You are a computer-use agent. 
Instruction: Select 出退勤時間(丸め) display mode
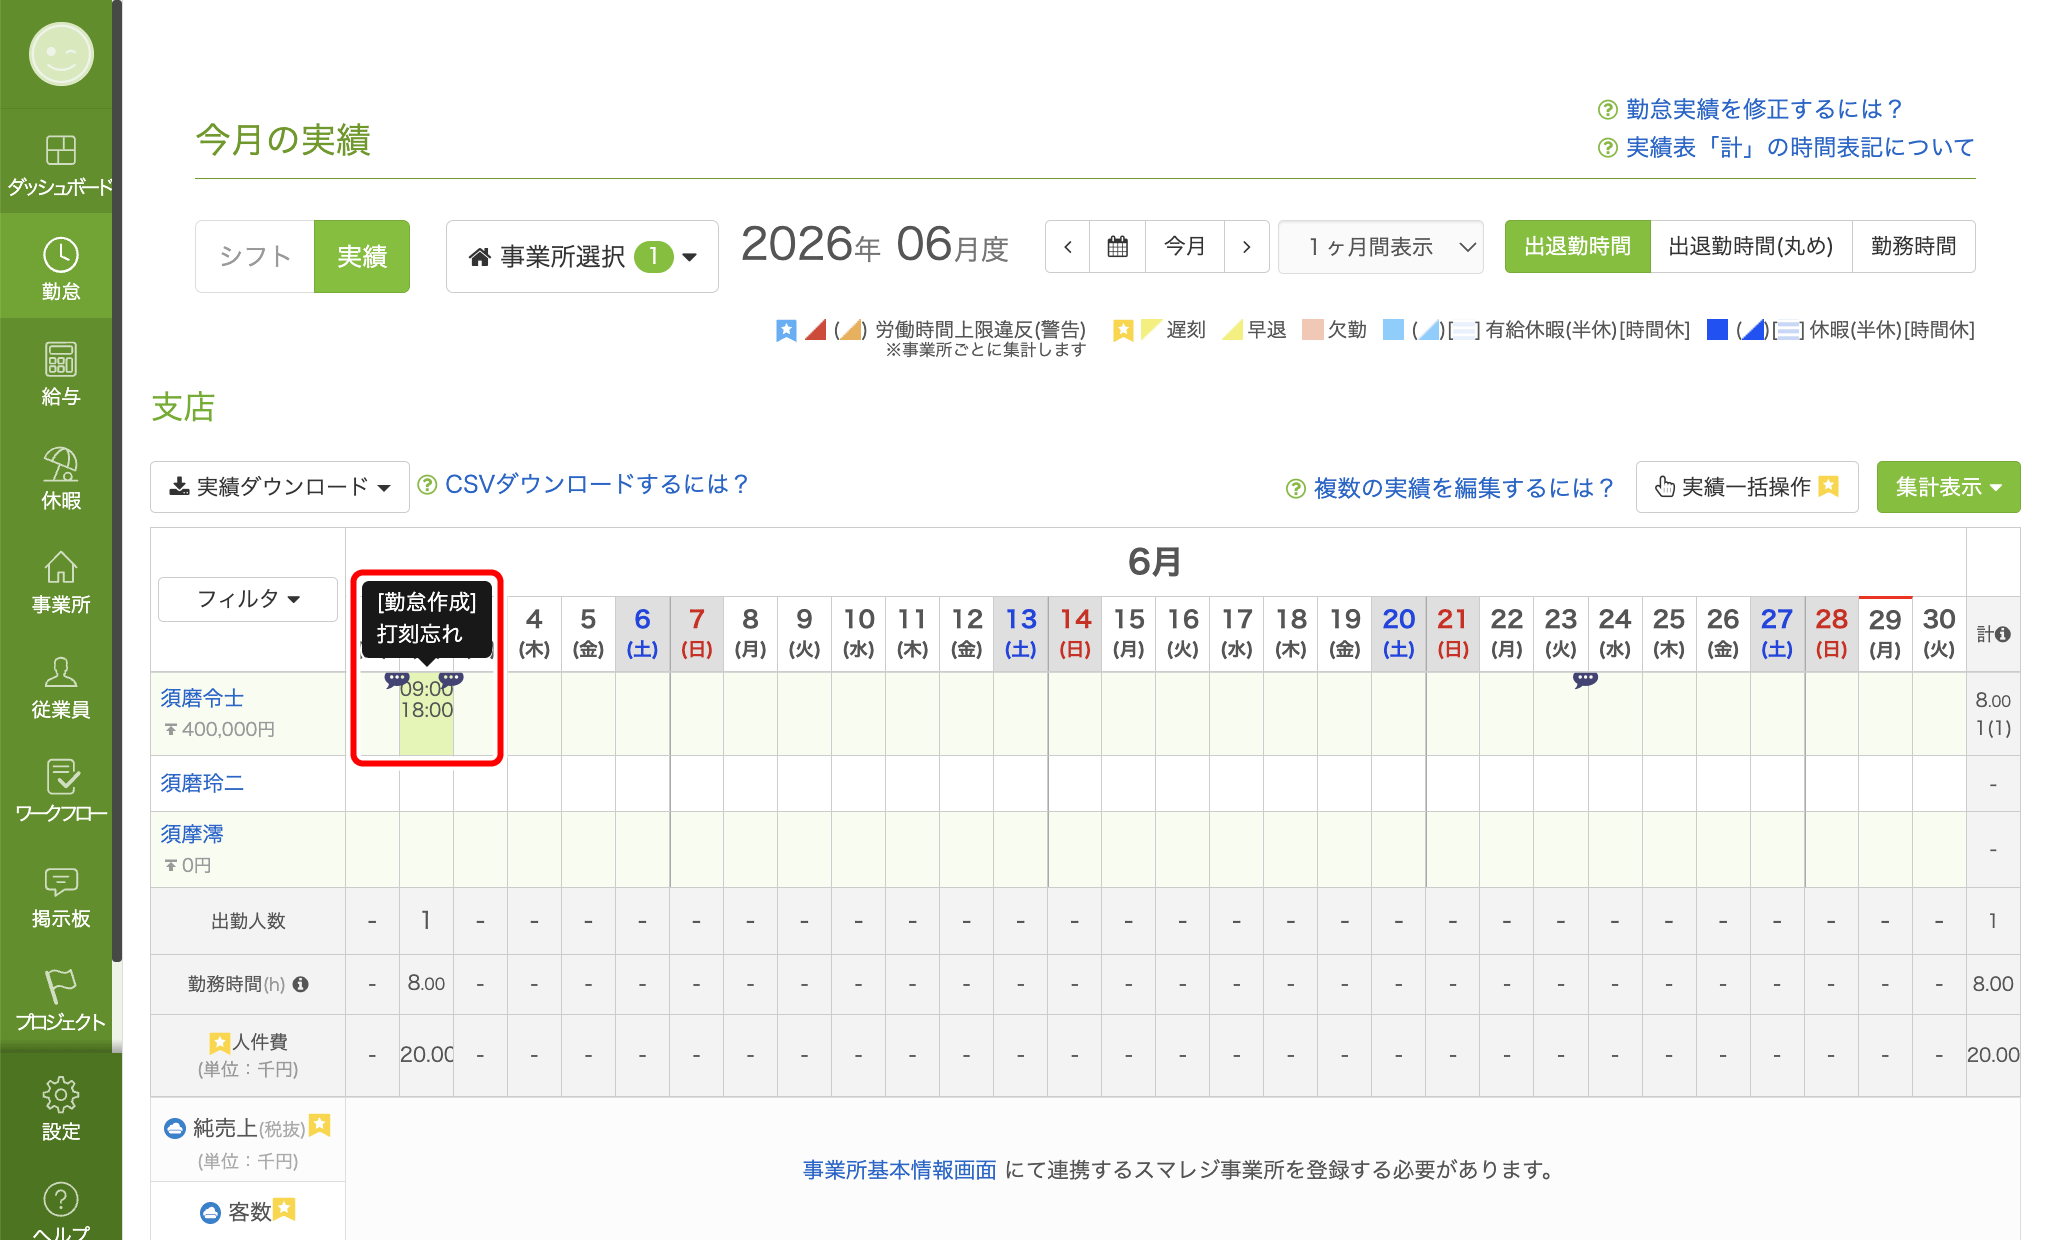1751,247
